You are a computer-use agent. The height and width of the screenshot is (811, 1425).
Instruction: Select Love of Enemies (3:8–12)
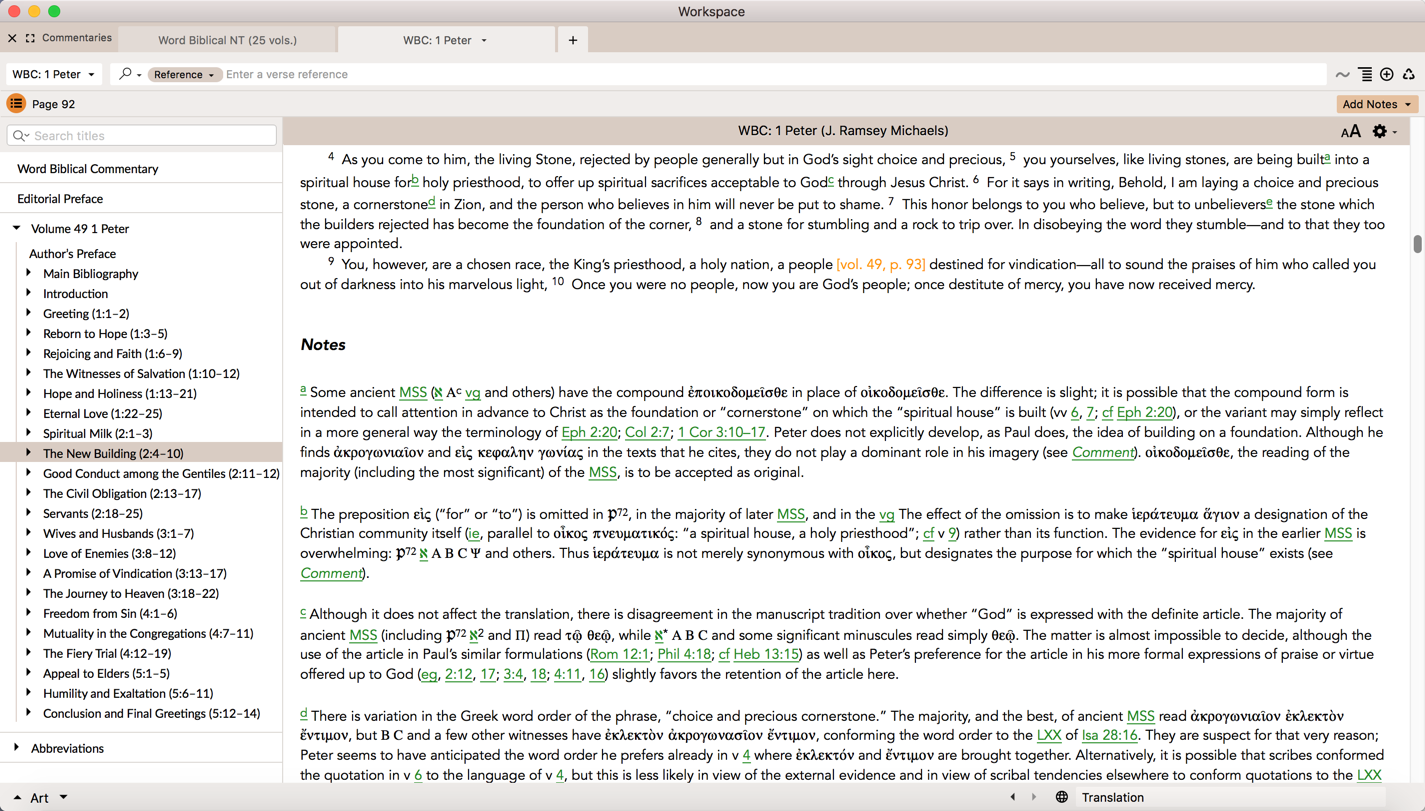(109, 554)
